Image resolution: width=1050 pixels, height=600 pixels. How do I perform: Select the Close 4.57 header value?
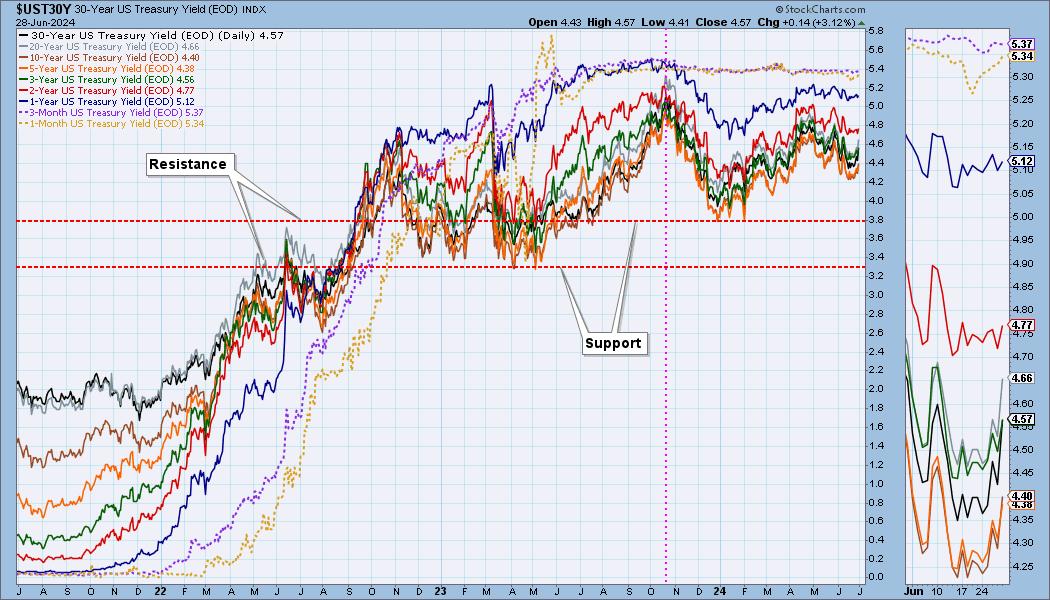[723, 22]
